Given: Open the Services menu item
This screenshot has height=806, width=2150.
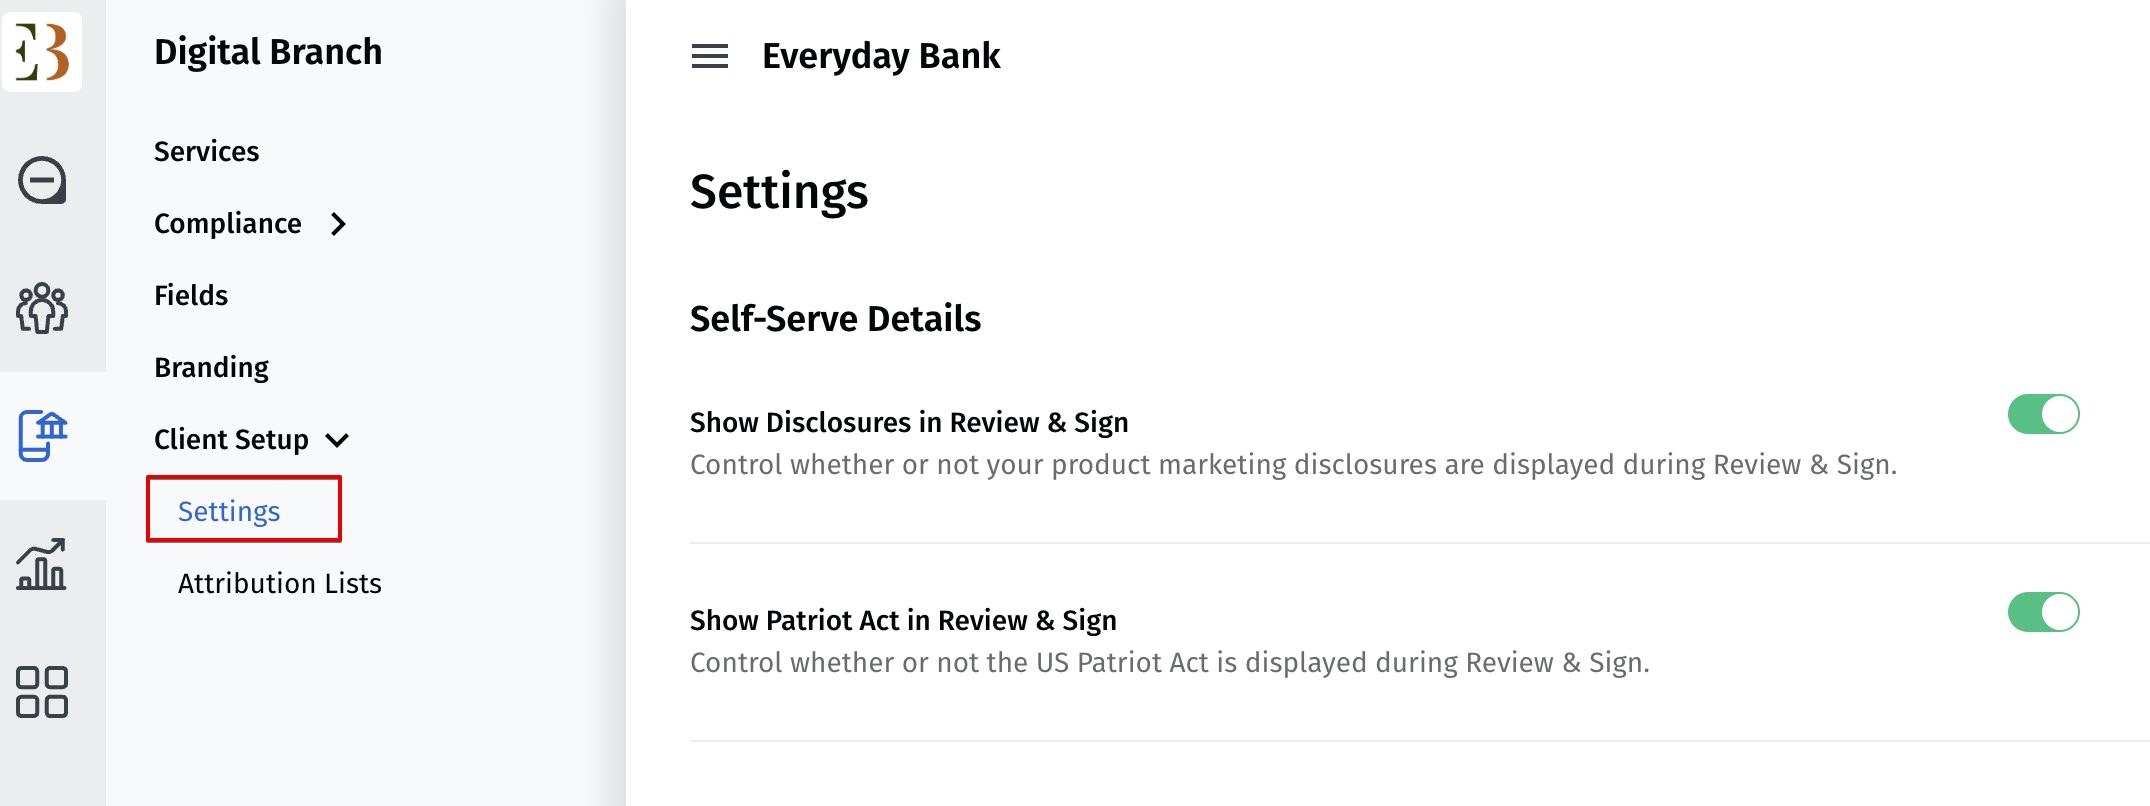Looking at the screenshot, I should click(x=207, y=152).
